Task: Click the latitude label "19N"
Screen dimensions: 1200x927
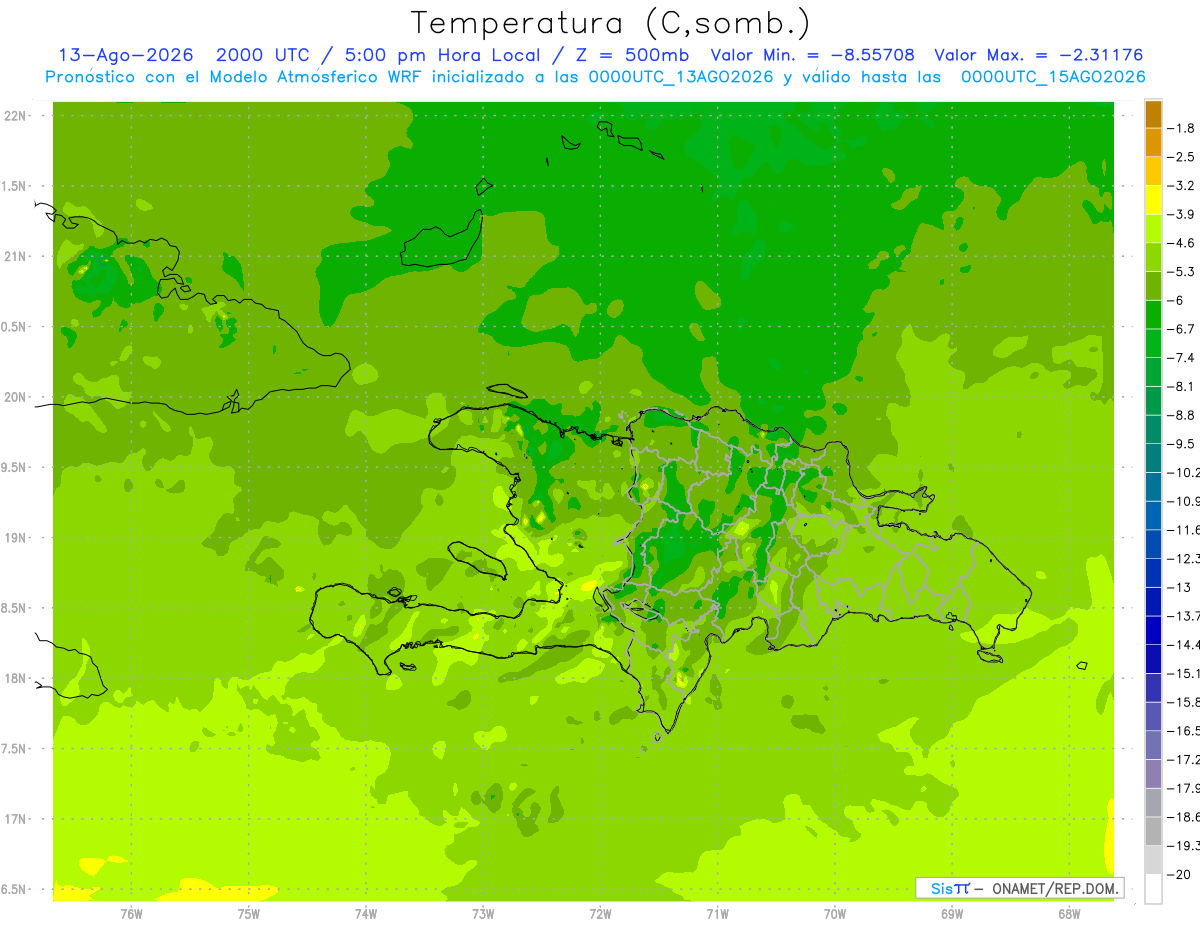Action: [15, 538]
